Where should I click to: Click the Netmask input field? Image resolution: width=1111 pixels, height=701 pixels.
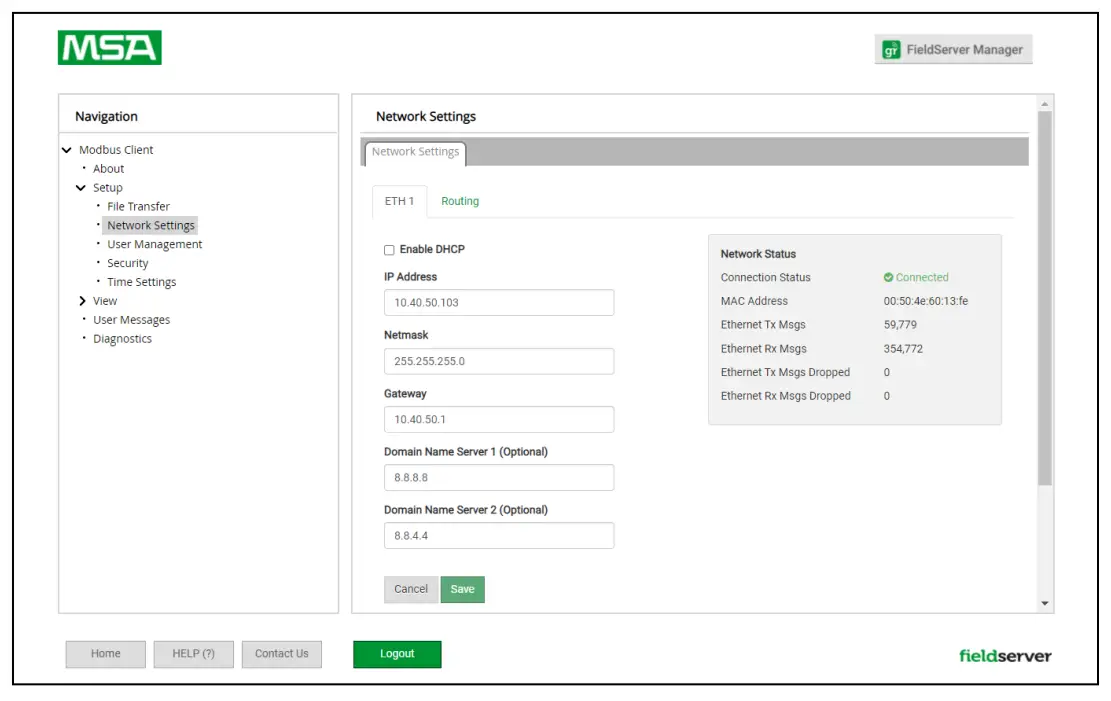pos(499,361)
